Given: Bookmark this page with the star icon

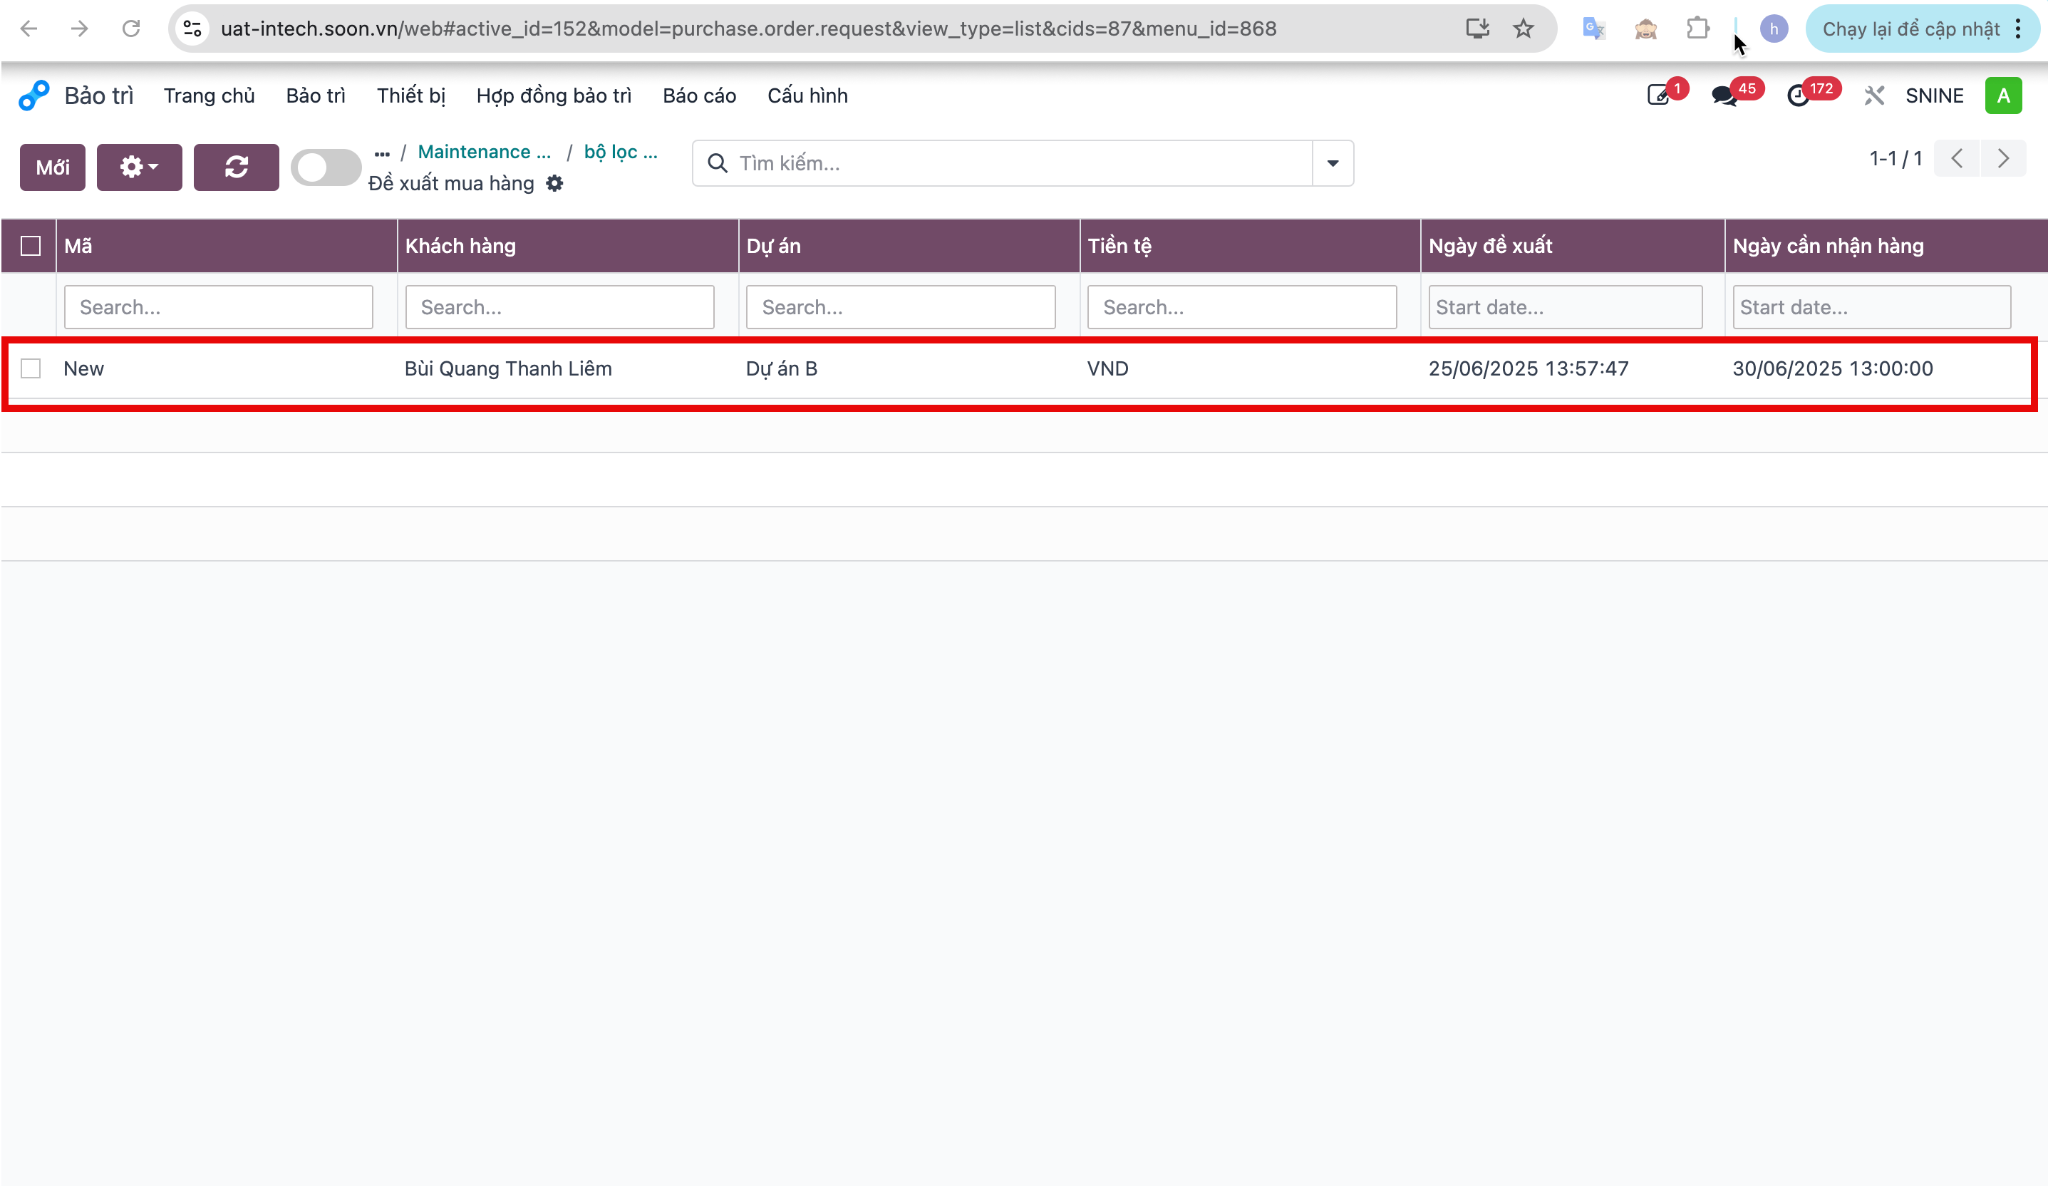Looking at the screenshot, I should click(x=1523, y=29).
